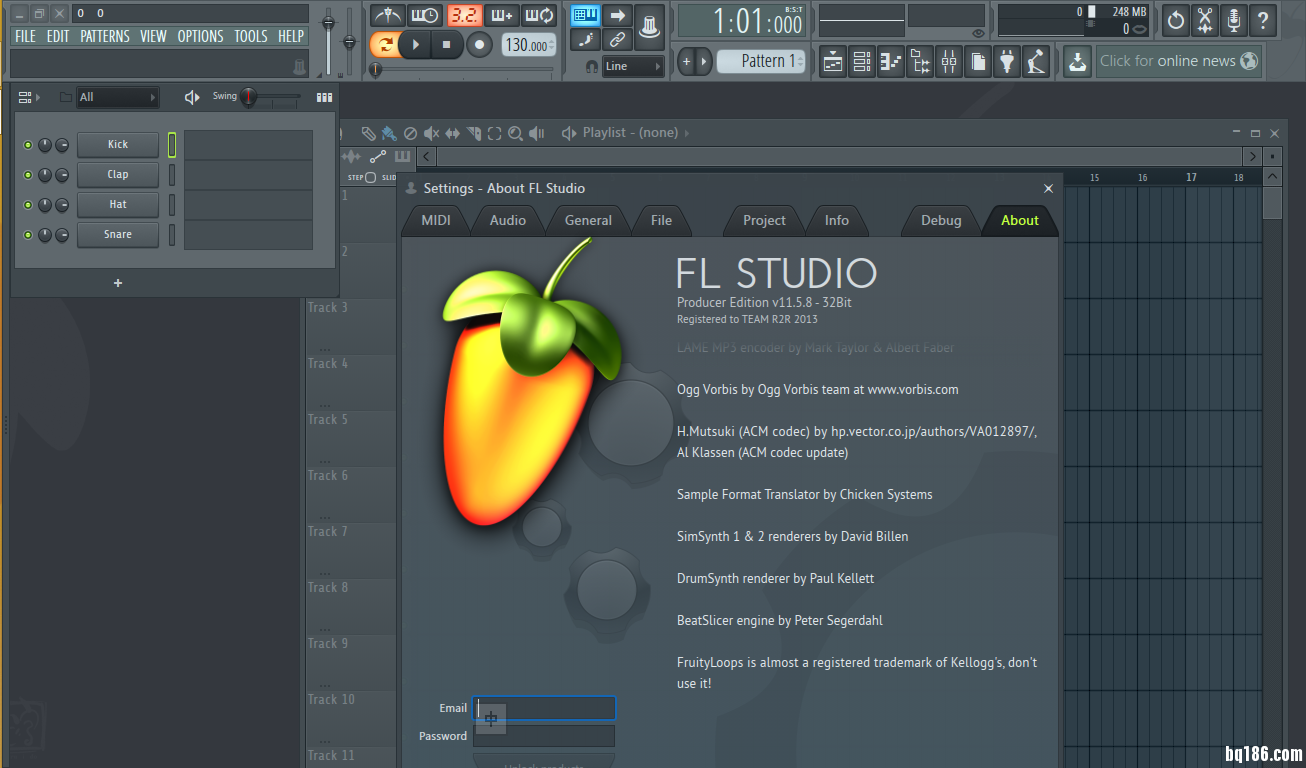The height and width of the screenshot is (768, 1306).
Task: Open the Channel rack view icon
Action: (862, 62)
